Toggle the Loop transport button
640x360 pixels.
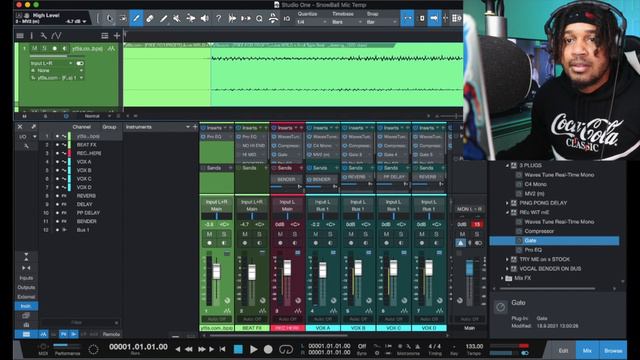pyautogui.click(x=286, y=349)
